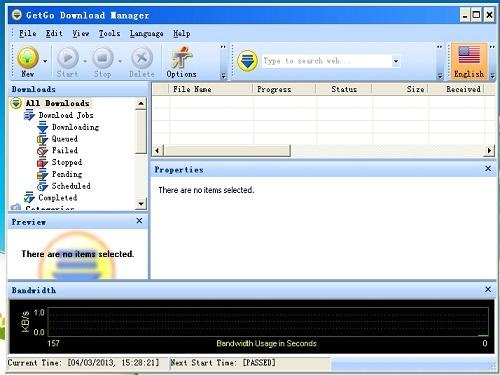Open the File menu
The image size is (500, 375).
tap(27, 33)
